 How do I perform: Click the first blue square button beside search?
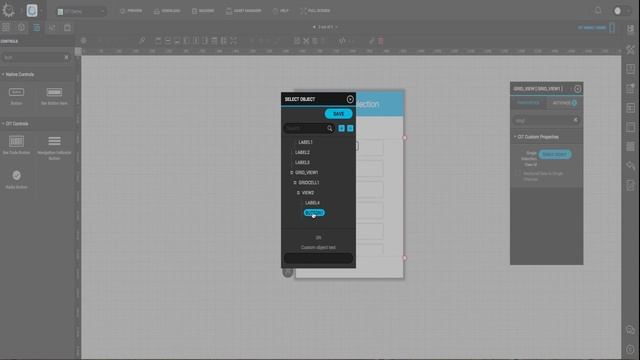click(x=342, y=128)
